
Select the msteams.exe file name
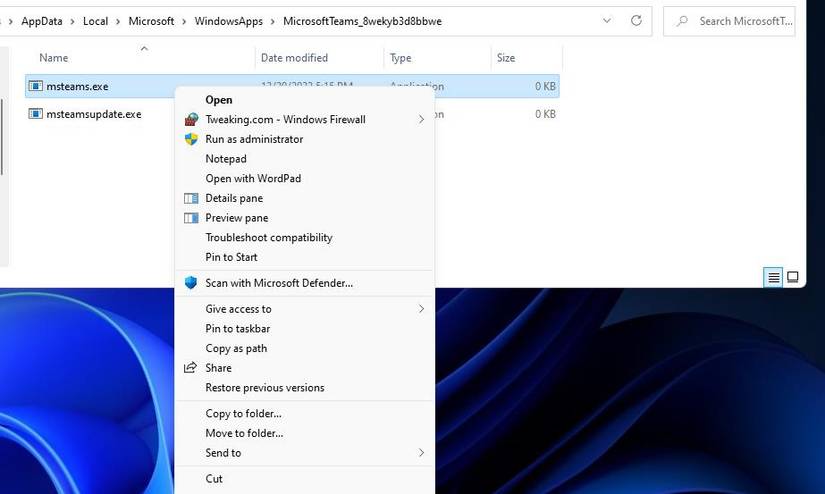77,86
